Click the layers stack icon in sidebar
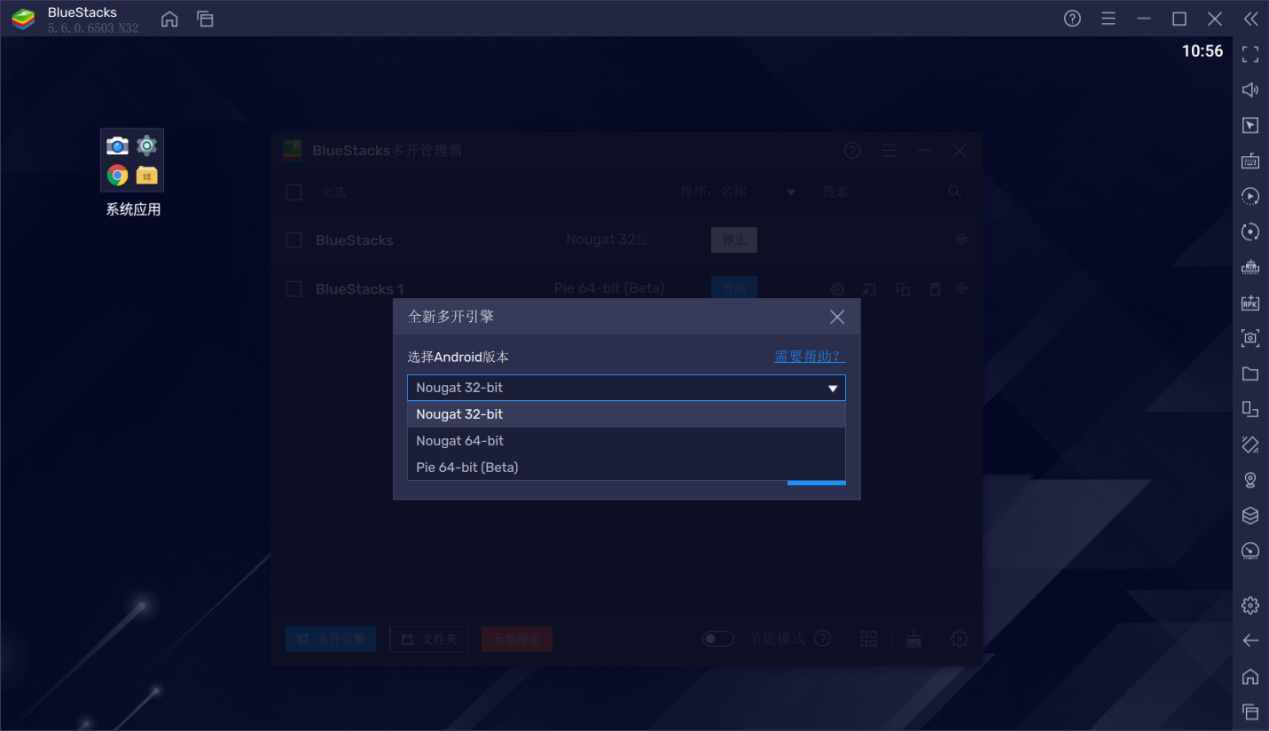 pos(1250,515)
